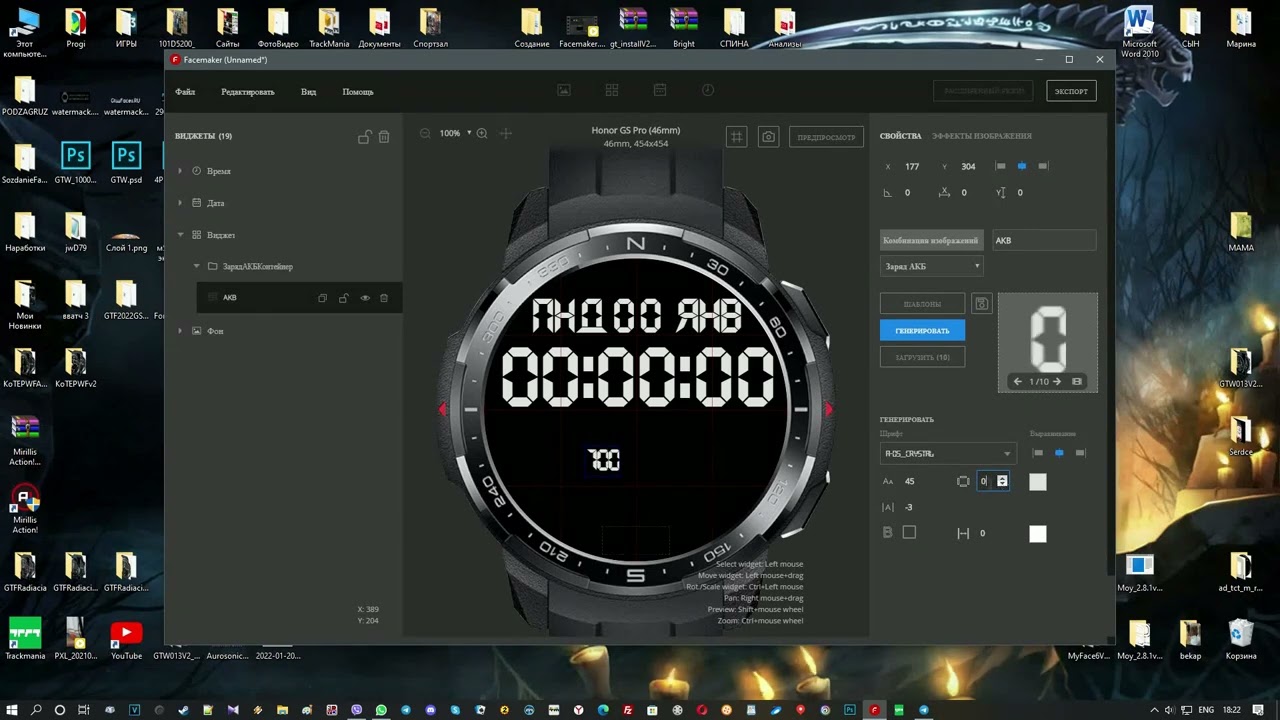Click the Экспорт button
This screenshot has height=720, width=1280.
click(x=1071, y=91)
